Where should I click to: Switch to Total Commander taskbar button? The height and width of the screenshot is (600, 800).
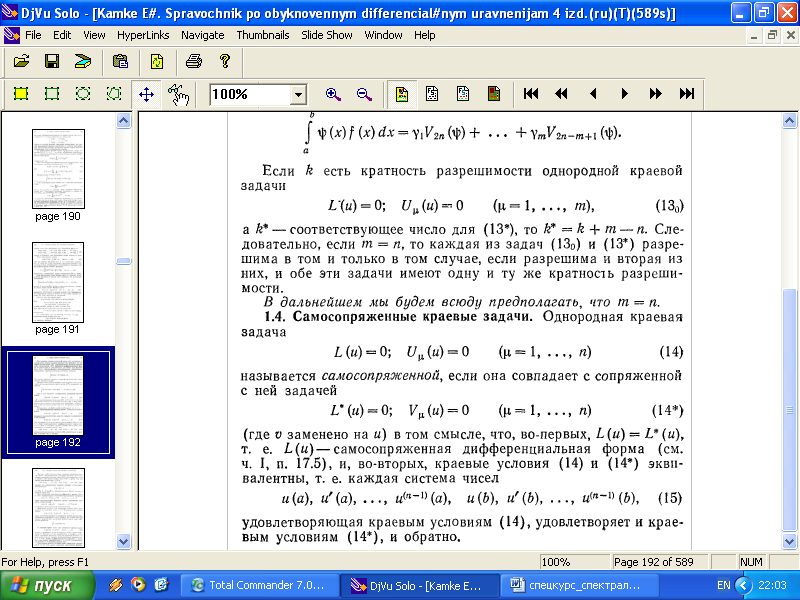pyautogui.click(x=260, y=585)
